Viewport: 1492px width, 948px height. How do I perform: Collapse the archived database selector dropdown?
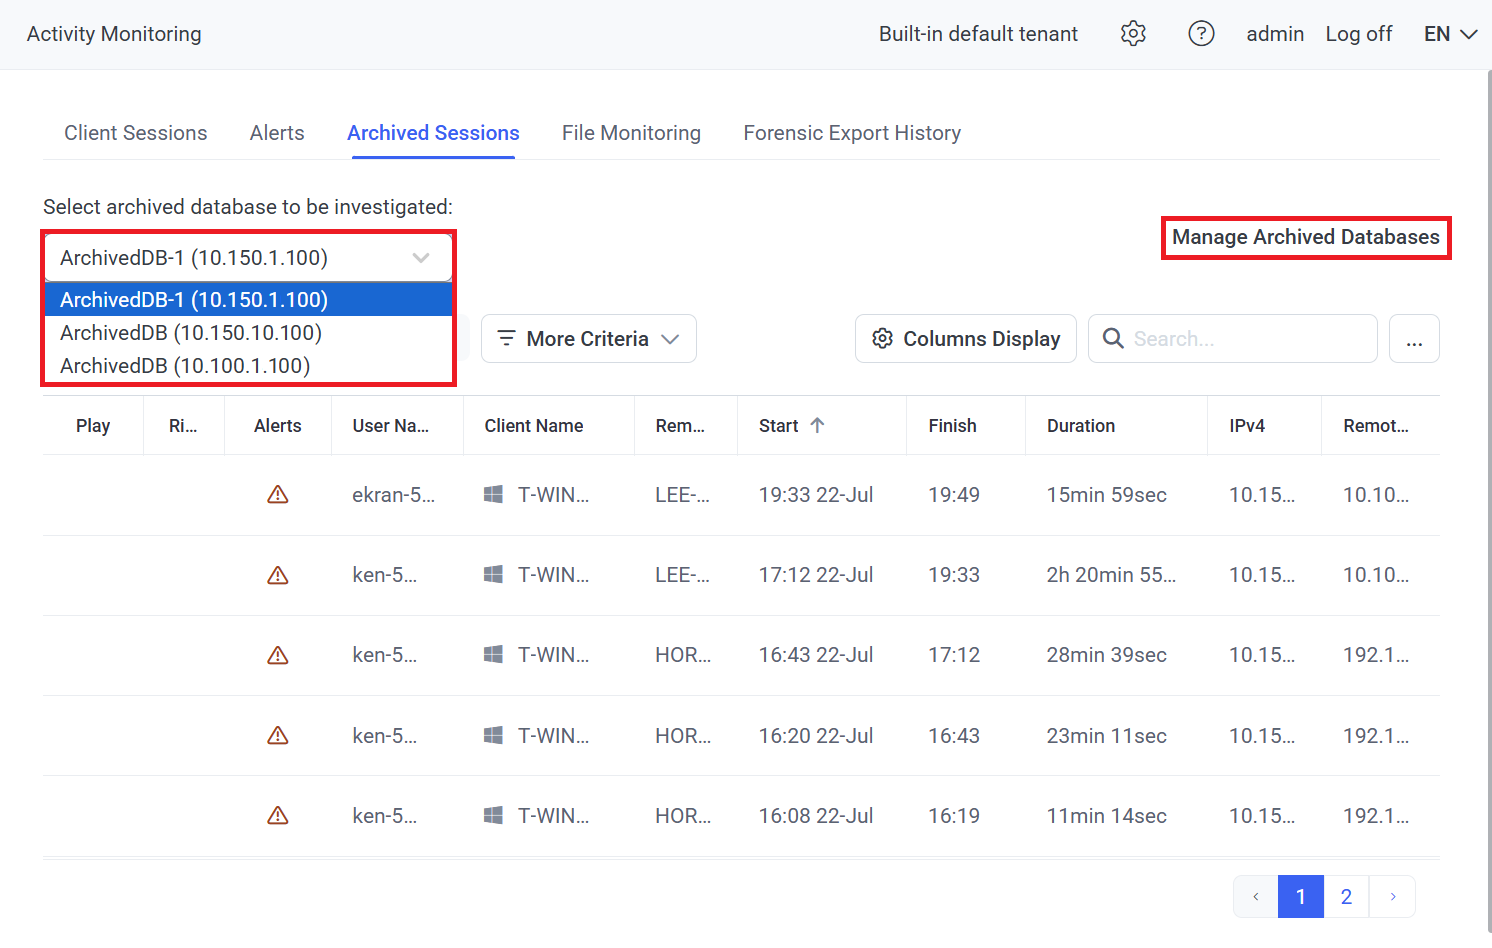pos(421,258)
